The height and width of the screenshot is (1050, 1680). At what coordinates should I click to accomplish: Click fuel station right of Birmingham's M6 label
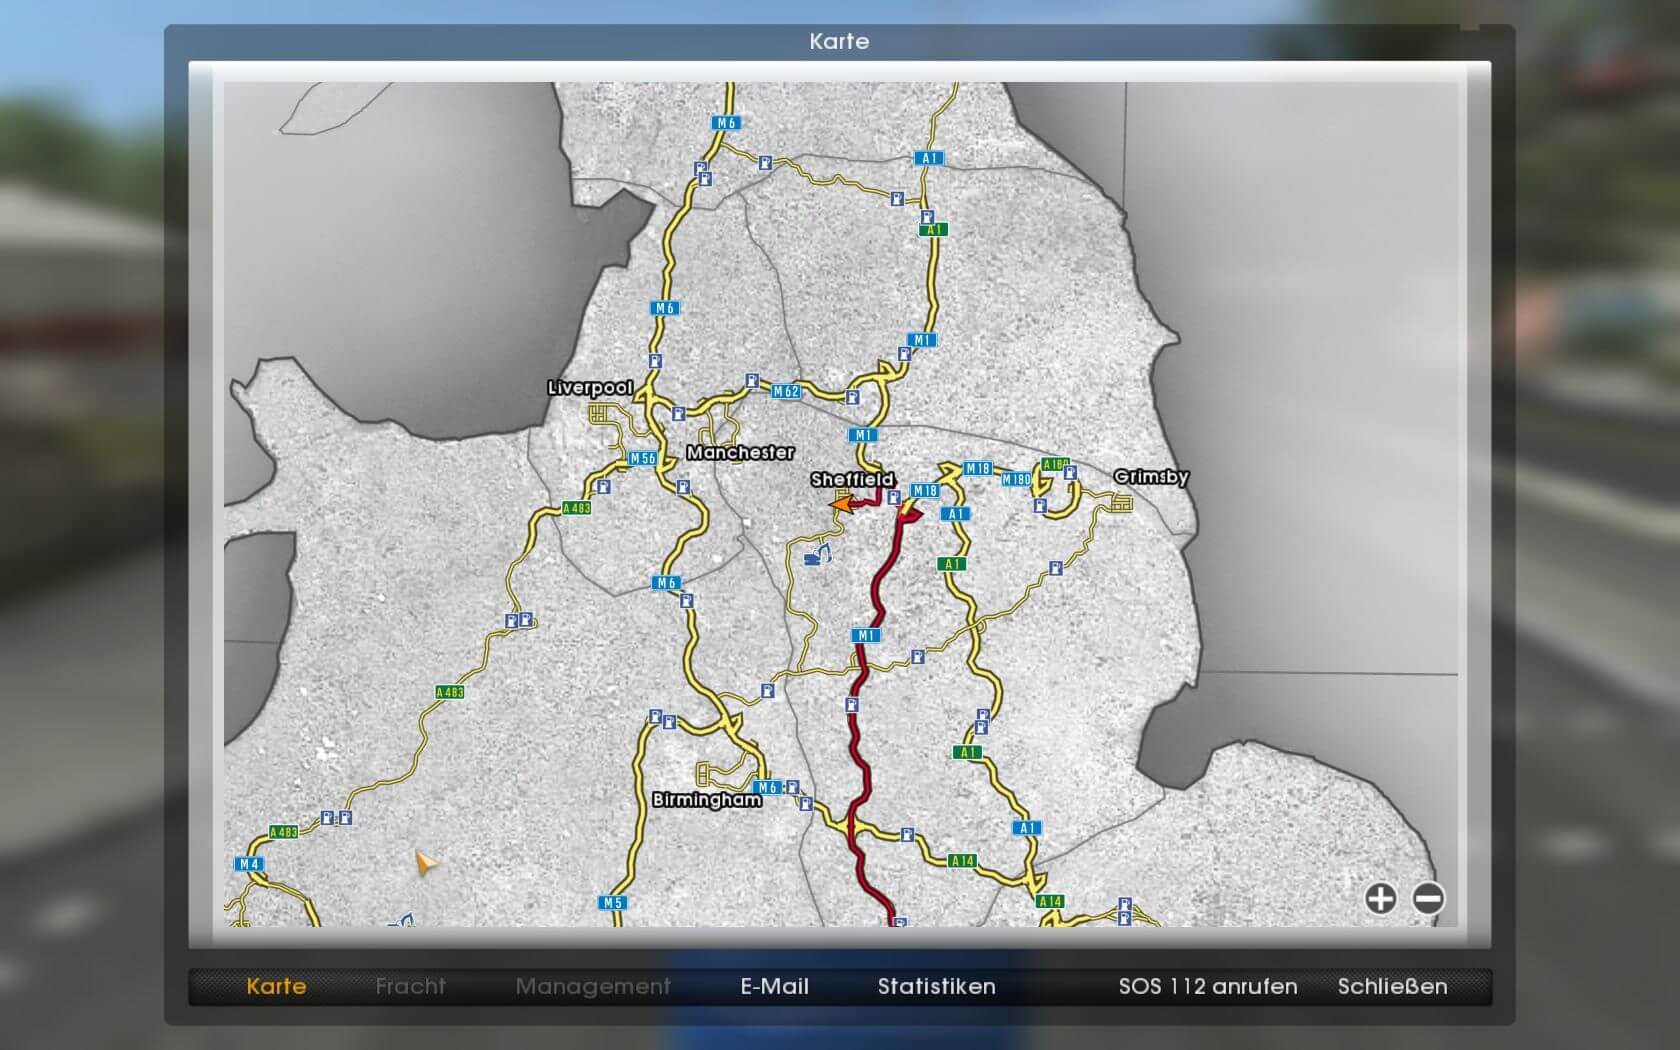792,787
